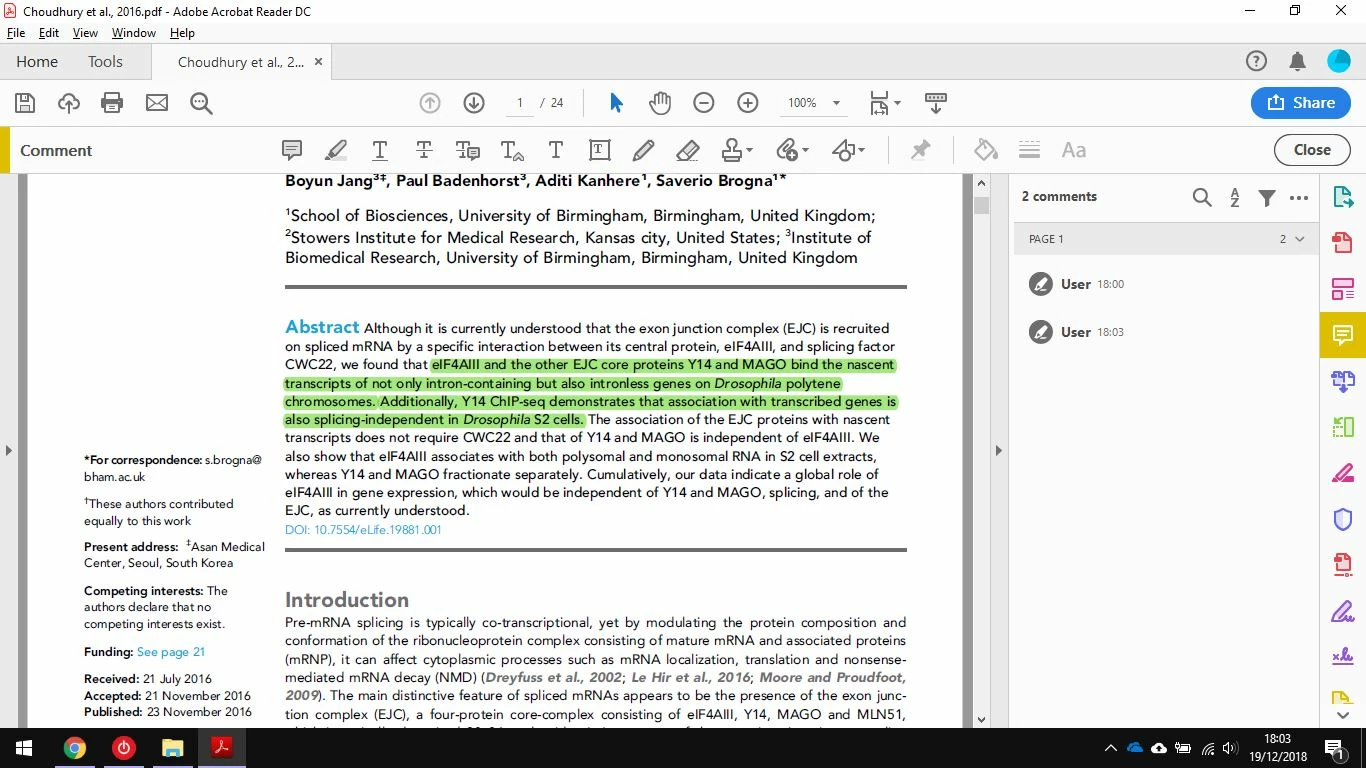The width and height of the screenshot is (1366, 768).
Task: Open the shield Protect tool in the right rail
Action: click(x=1343, y=519)
